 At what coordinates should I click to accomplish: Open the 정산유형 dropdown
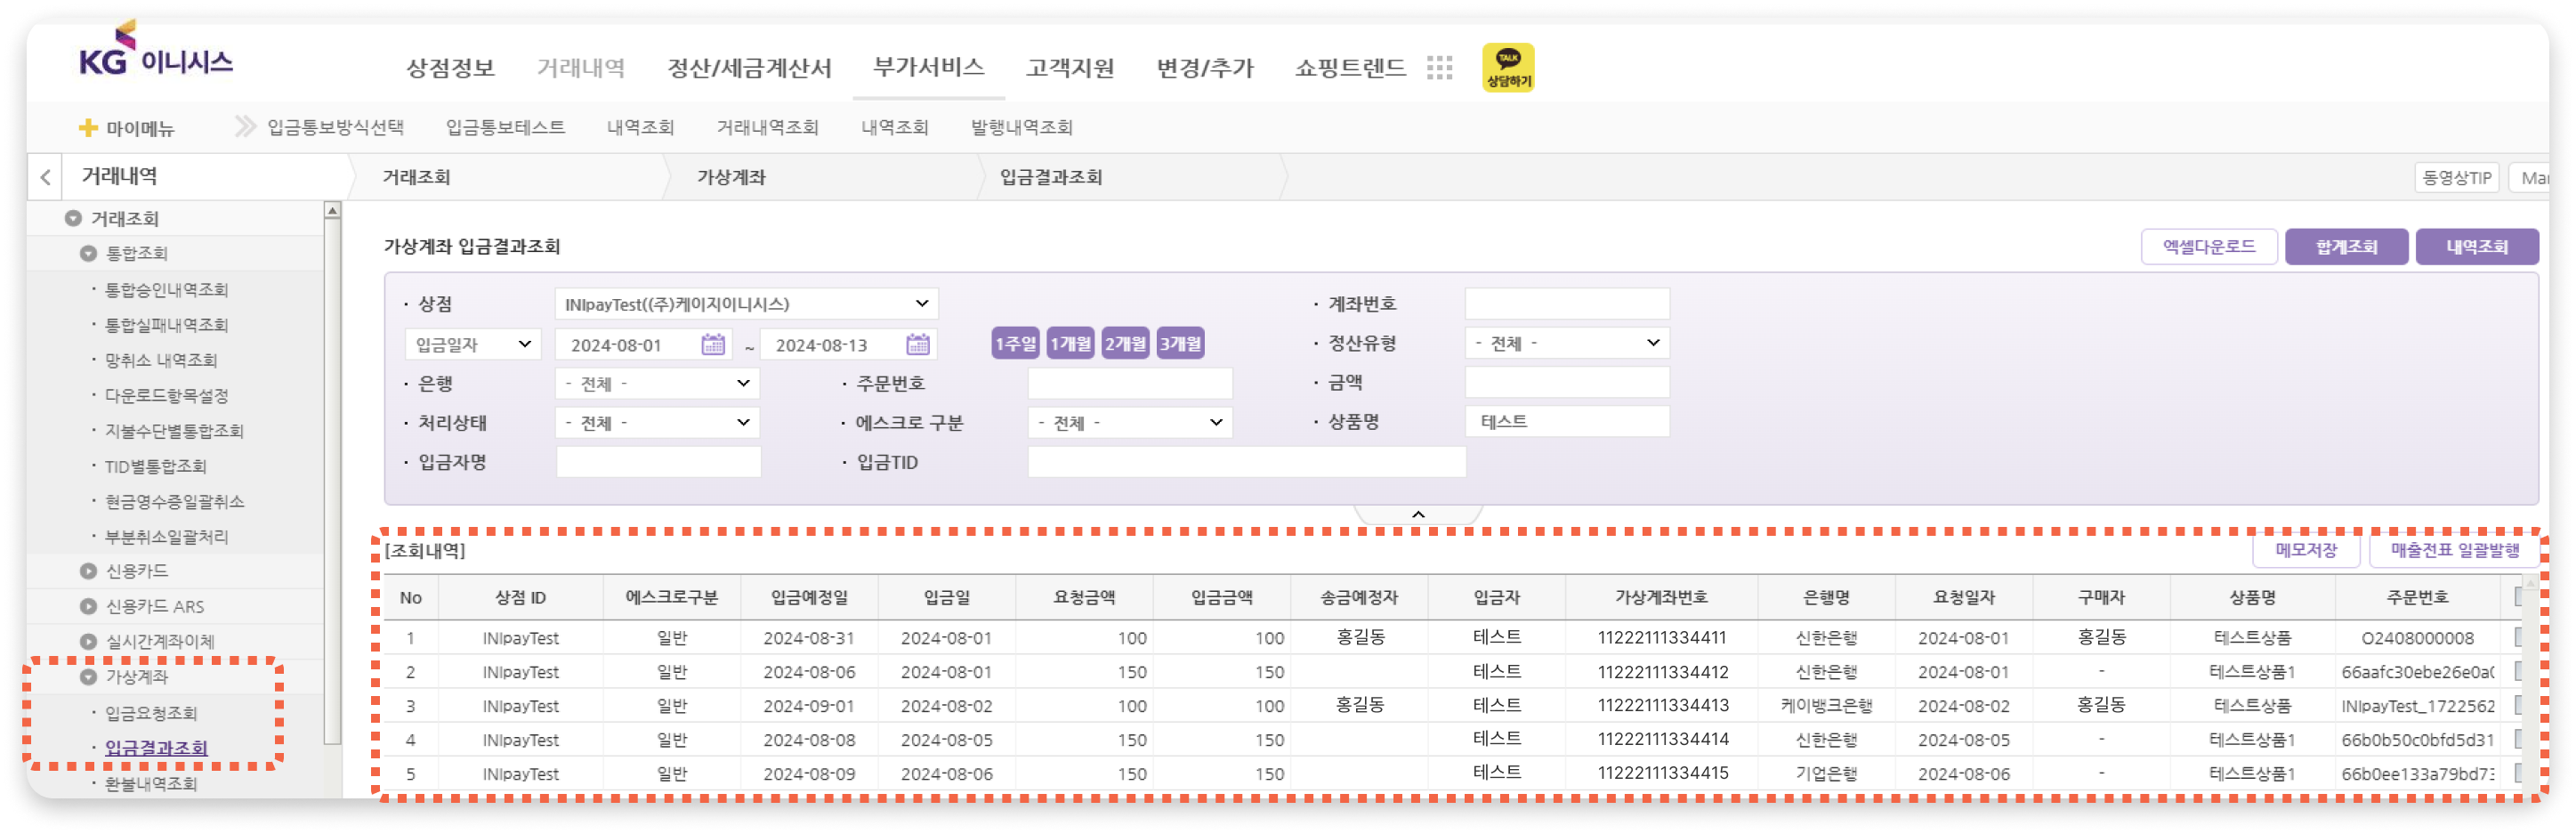1567,343
